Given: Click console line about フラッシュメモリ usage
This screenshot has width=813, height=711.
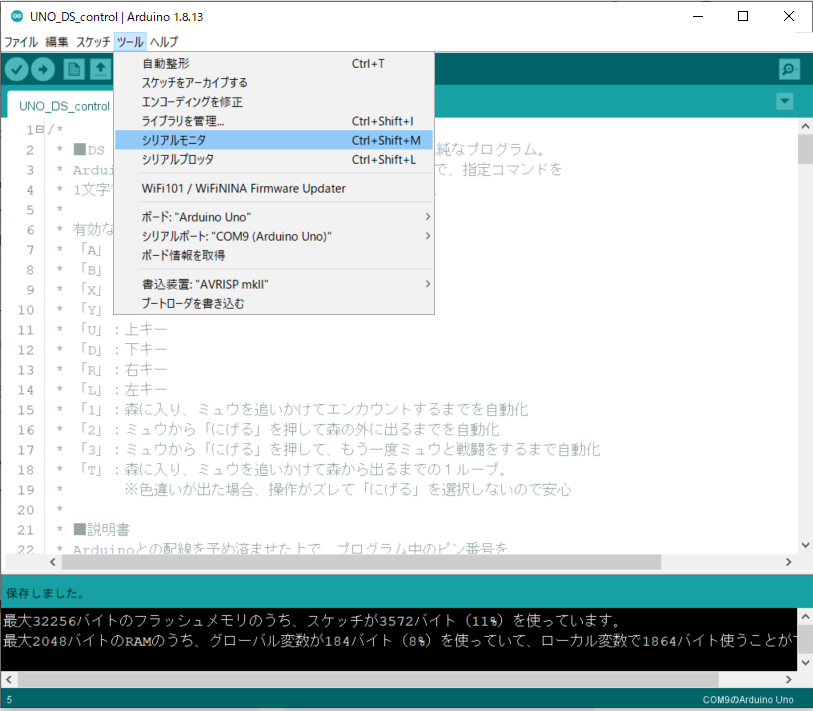Looking at the screenshot, I should [312, 621].
